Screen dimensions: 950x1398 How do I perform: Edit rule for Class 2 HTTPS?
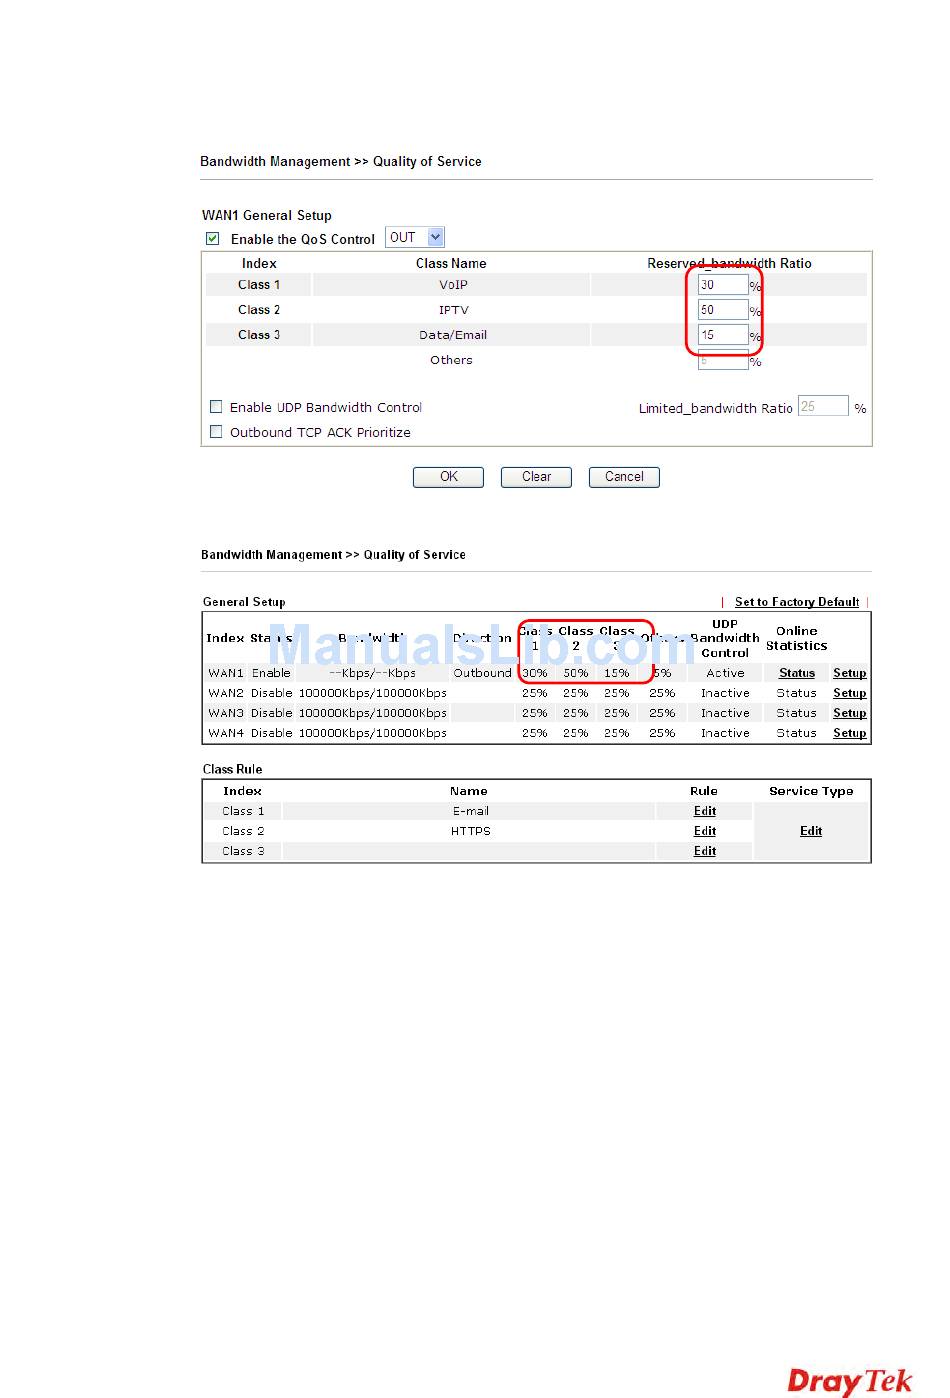click(705, 831)
